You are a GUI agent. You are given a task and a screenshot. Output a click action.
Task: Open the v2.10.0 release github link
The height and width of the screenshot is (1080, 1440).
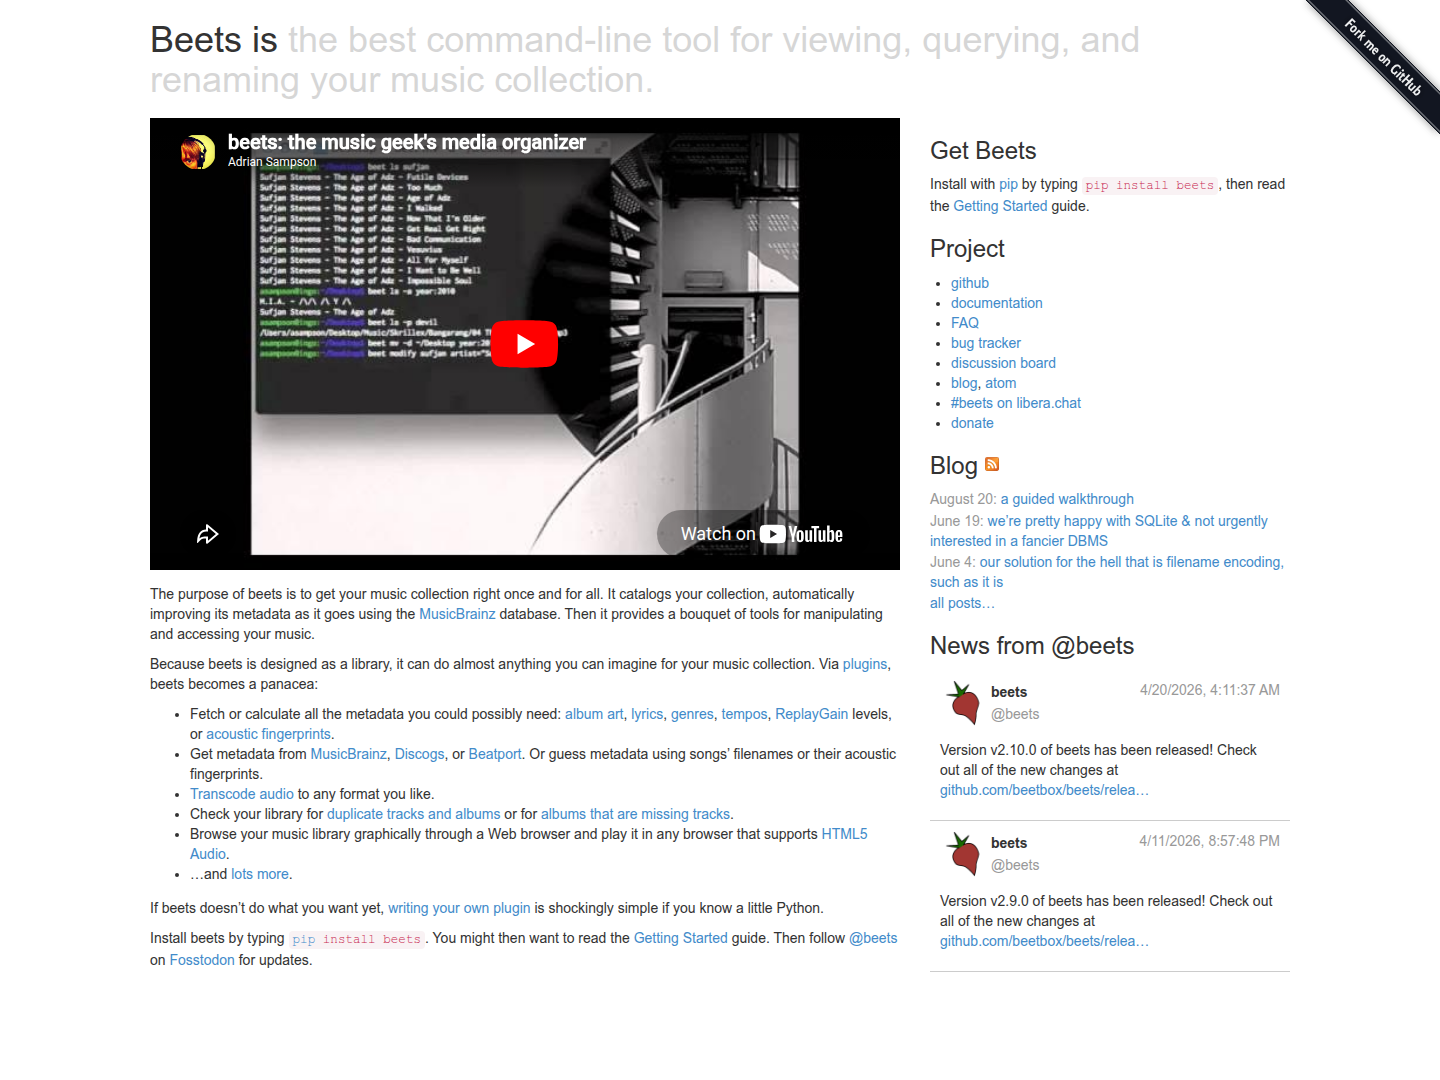click(x=1044, y=790)
